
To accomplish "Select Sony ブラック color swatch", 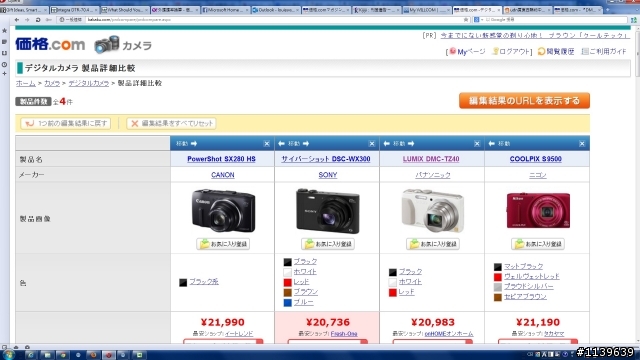I will click(x=287, y=262).
